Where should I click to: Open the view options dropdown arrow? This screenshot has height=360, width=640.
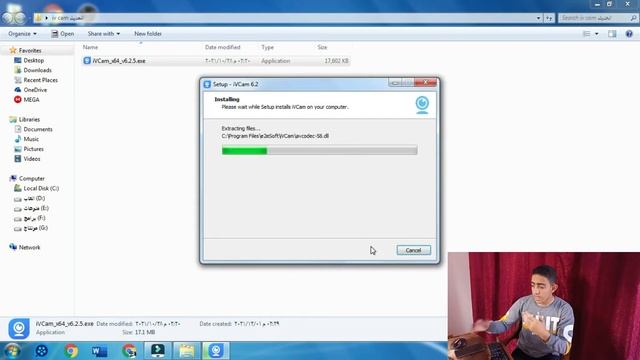coord(596,34)
